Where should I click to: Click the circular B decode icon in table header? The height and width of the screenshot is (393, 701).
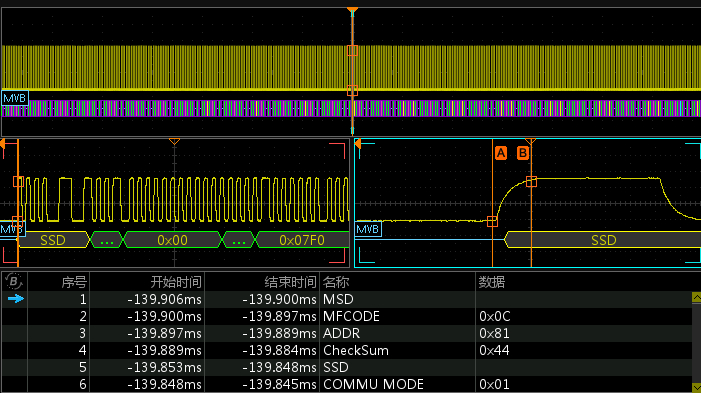point(14,282)
